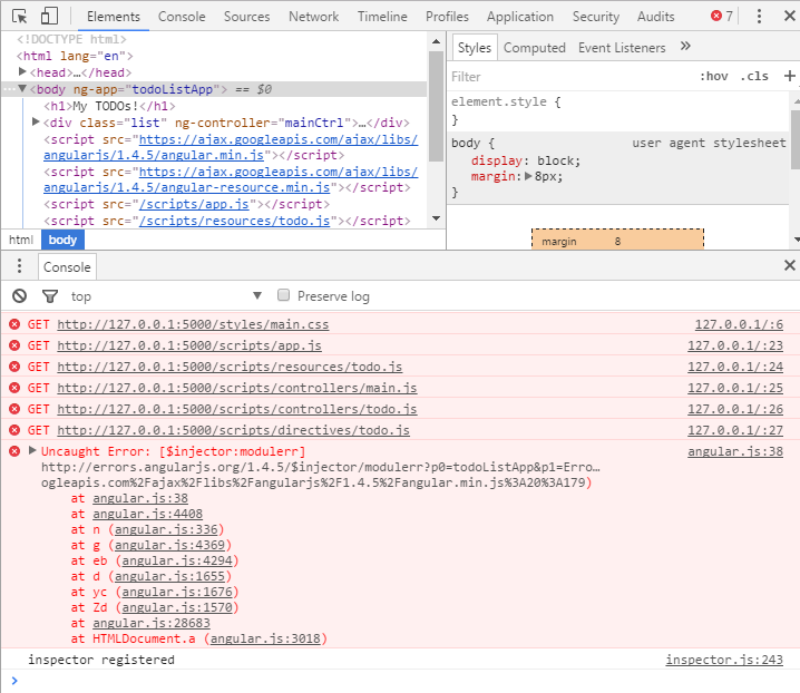Activate the inspect element picker icon
Image resolution: width=800 pixels, height=693 pixels.
coord(20,16)
